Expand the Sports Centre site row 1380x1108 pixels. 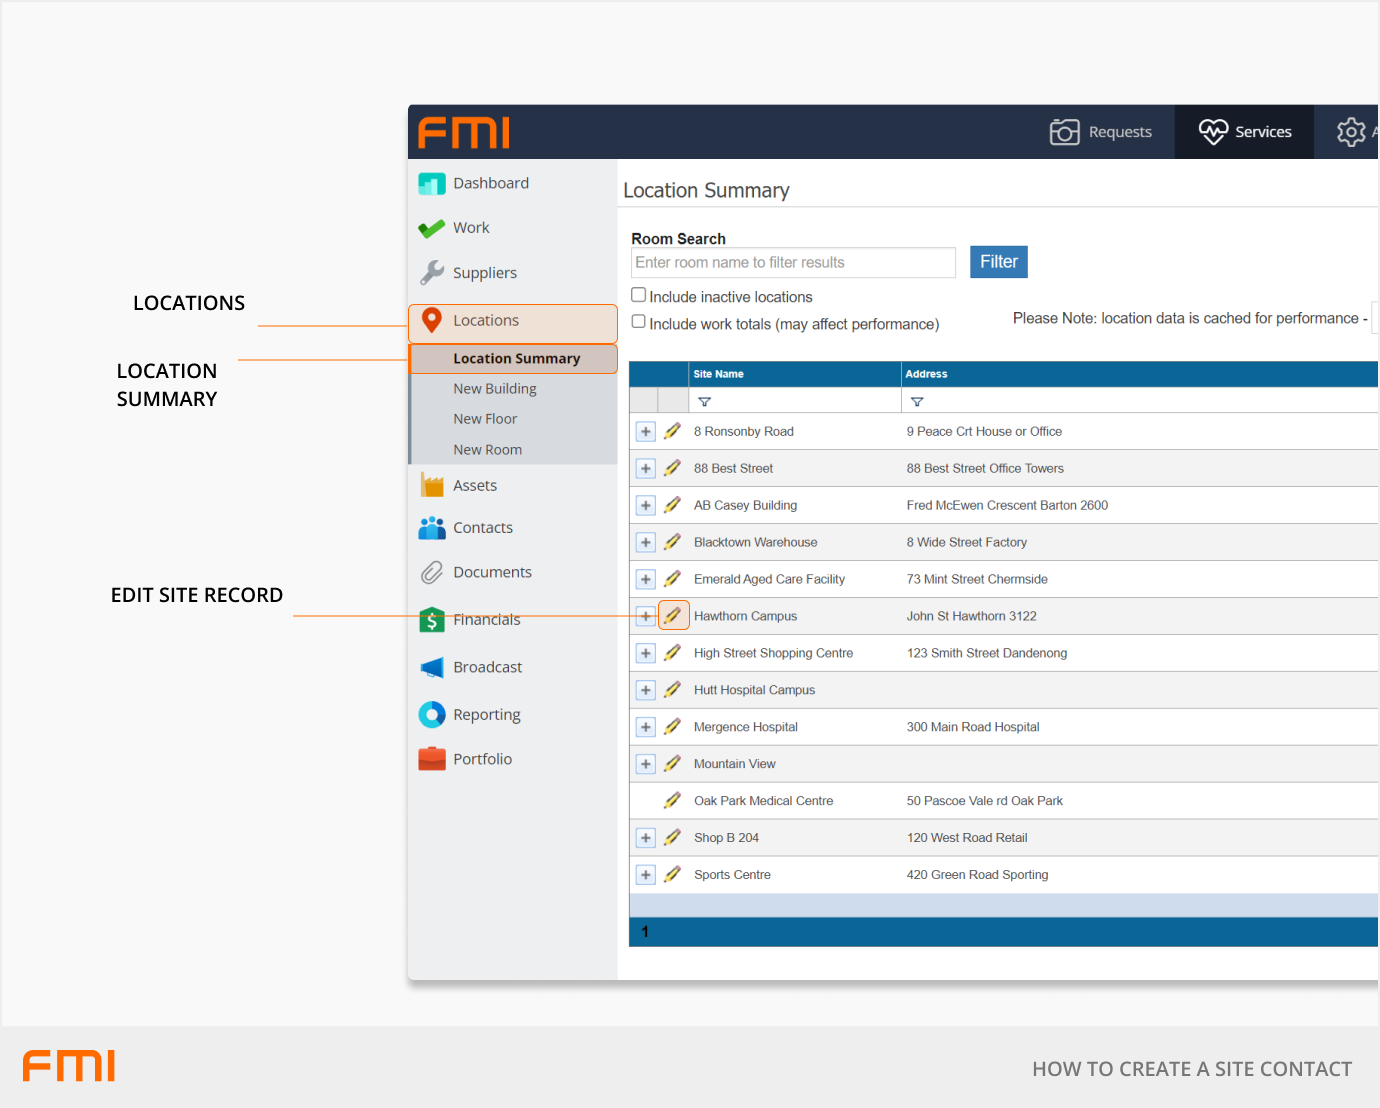pyautogui.click(x=646, y=875)
